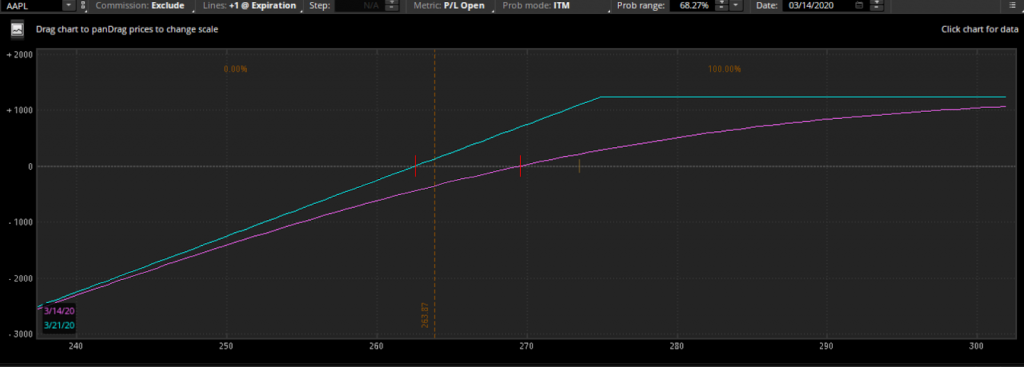Click the small orange tick near 273
This screenshot has width=1024, height=367.
coord(579,166)
